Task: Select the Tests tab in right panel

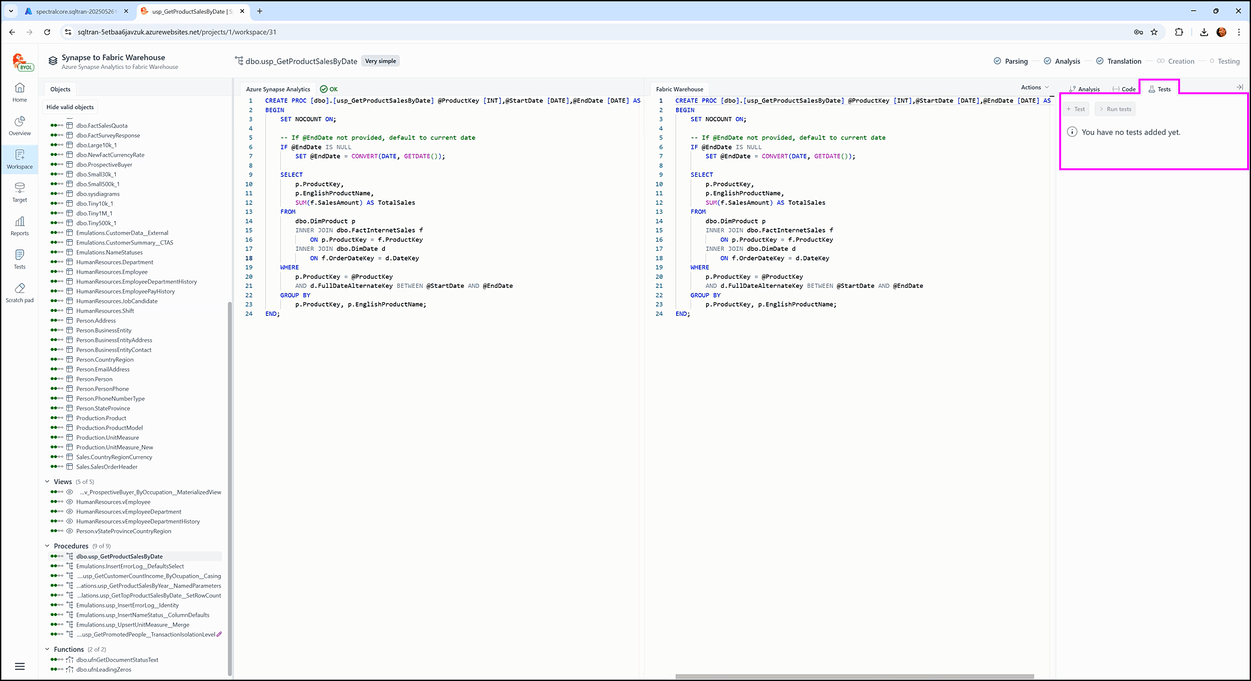Action: pyautogui.click(x=1160, y=89)
